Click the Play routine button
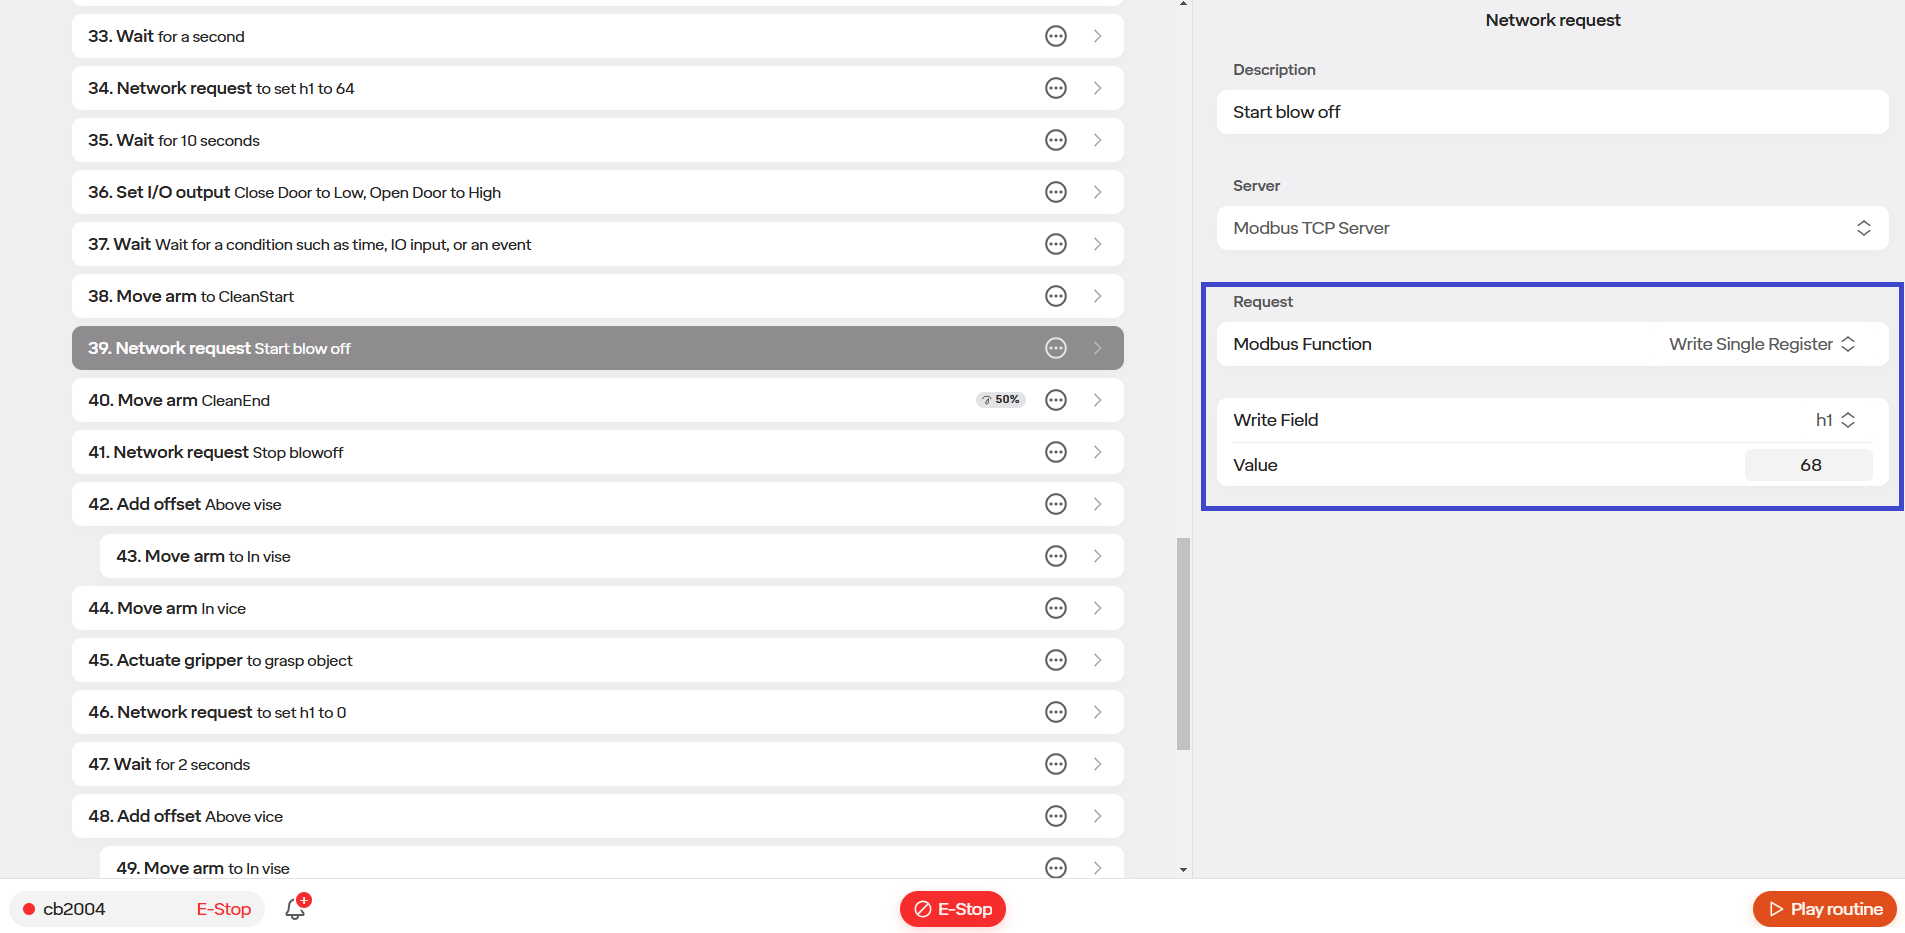This screenshot has width=1905, height=933. pyautogui.click(x=1824, y=909)
